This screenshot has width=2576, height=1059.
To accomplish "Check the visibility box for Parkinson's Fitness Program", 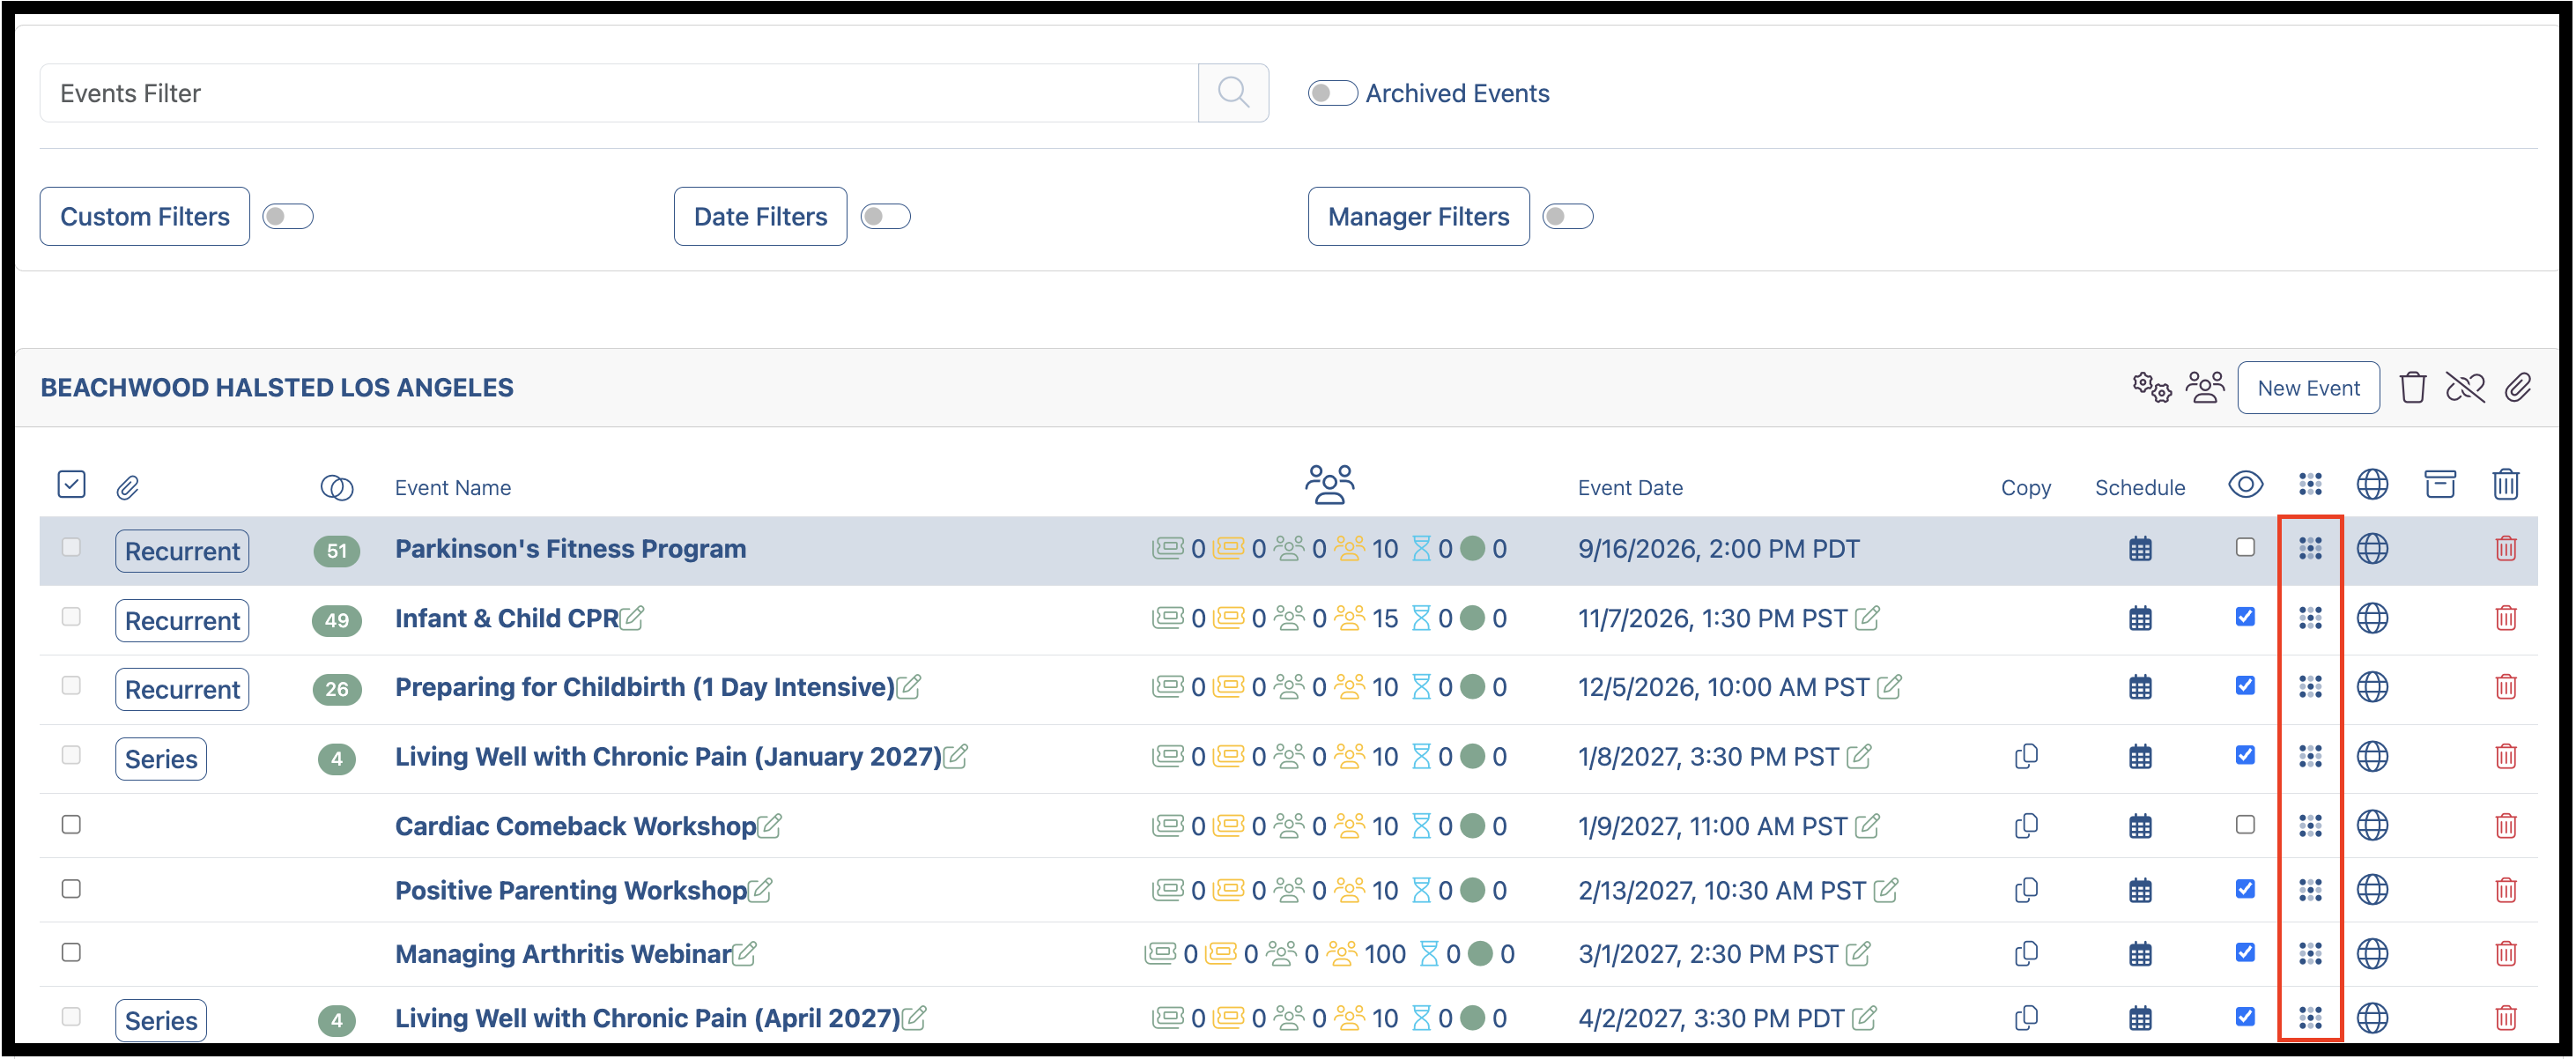I will coord(2245,548).
